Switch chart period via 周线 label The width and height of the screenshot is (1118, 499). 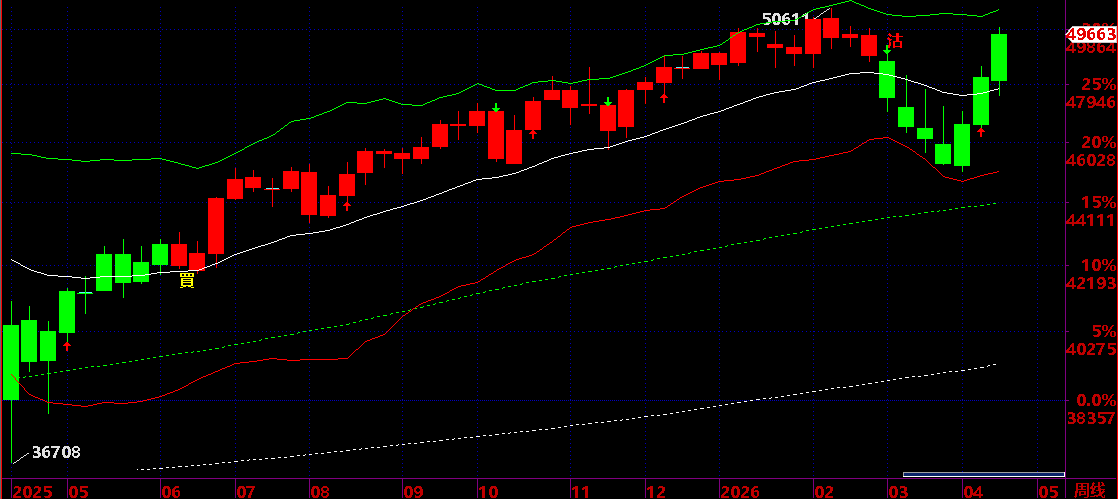(1089, 491)
